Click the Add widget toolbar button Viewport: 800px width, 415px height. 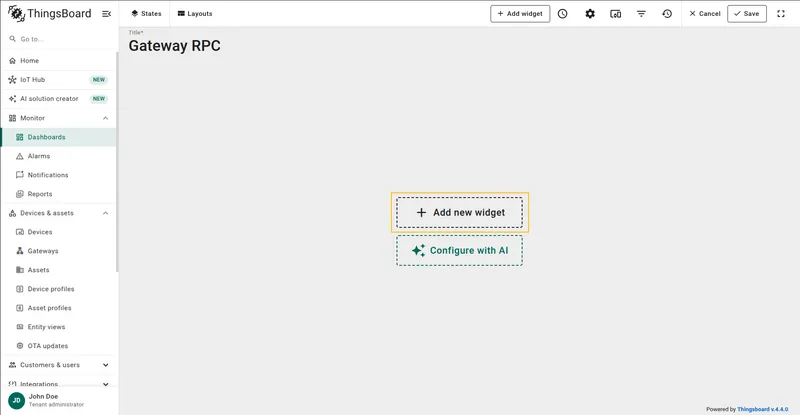click(x=520, y=14)
